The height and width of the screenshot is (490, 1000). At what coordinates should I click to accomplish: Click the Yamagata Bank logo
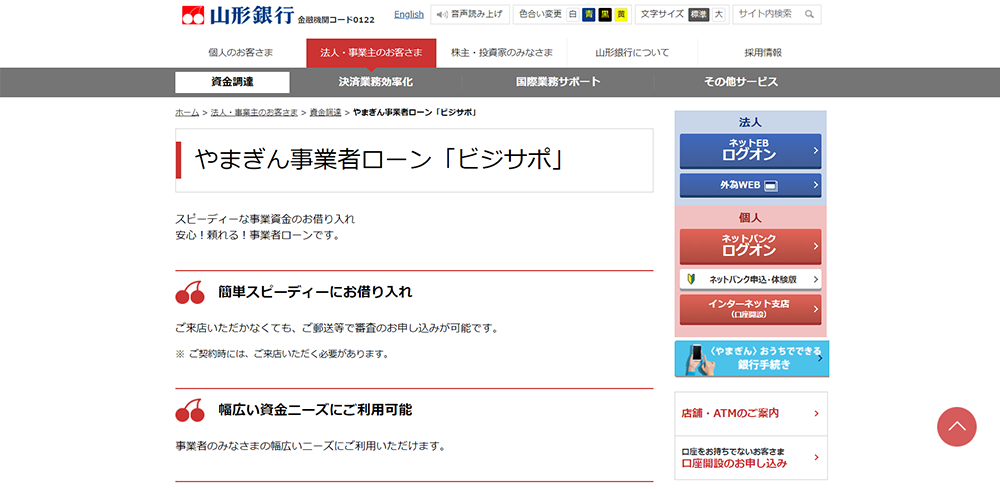pos(237,15)
